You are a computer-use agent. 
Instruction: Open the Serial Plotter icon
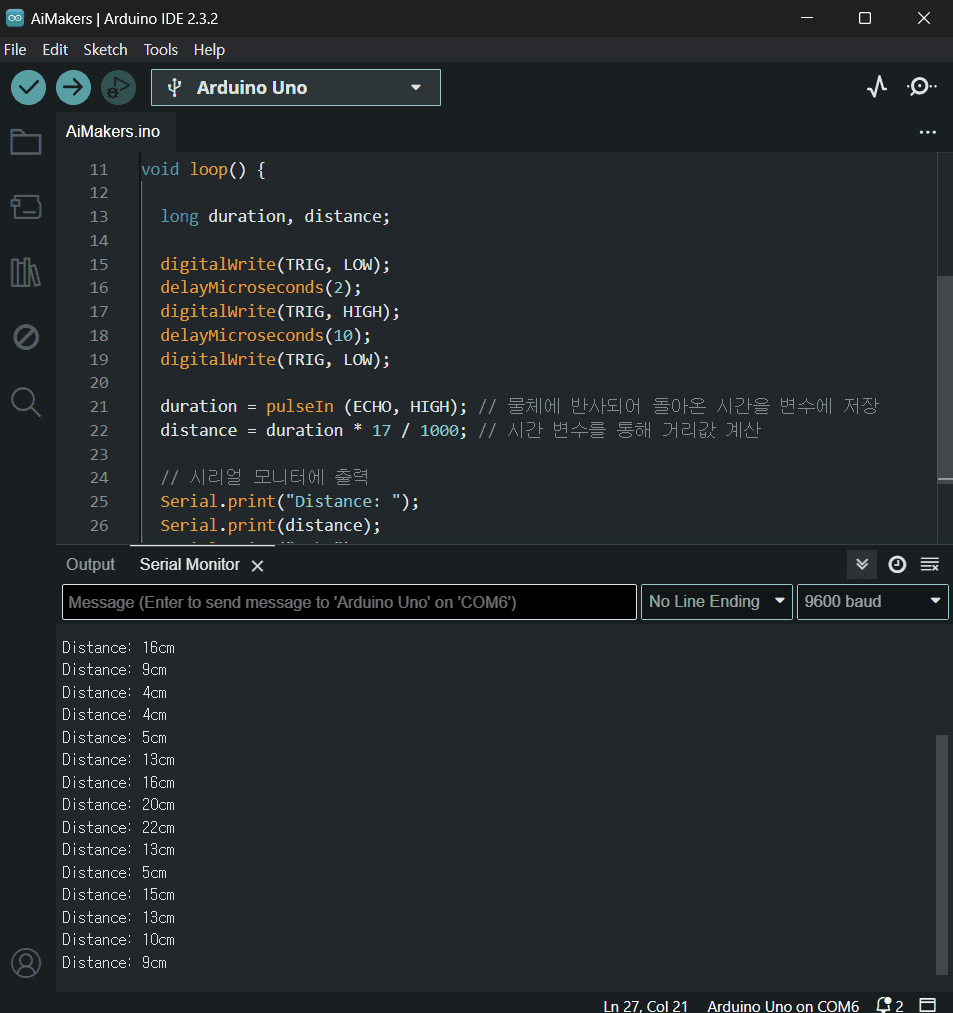click(877, 87)
